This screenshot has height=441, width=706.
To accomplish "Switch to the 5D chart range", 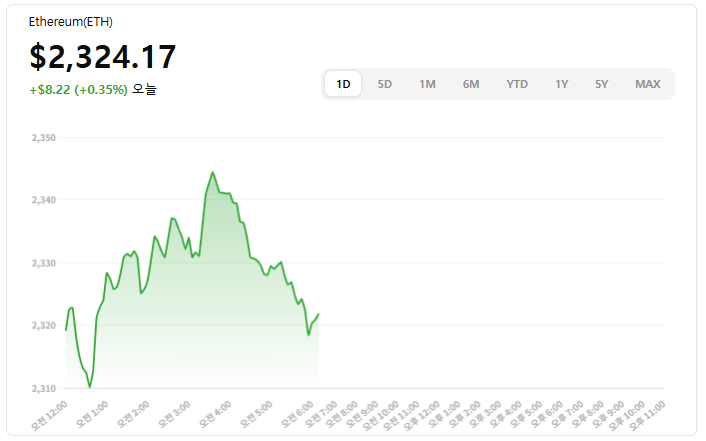I will click(385, 84).
